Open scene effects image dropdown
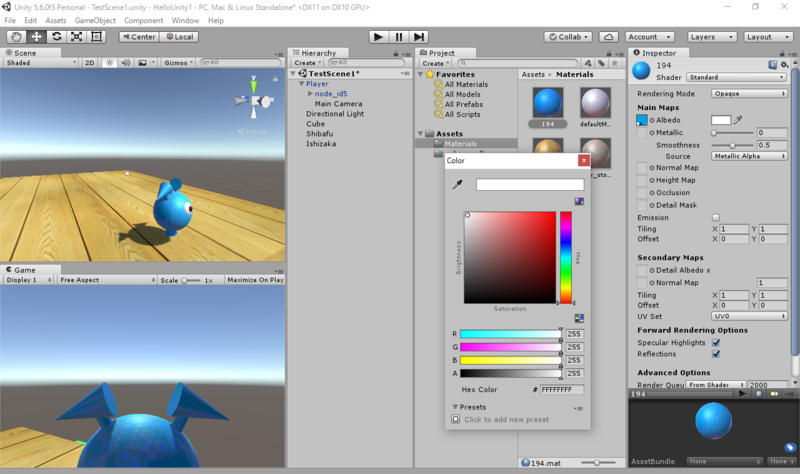800x474 pixels. [x=146, y=63]
